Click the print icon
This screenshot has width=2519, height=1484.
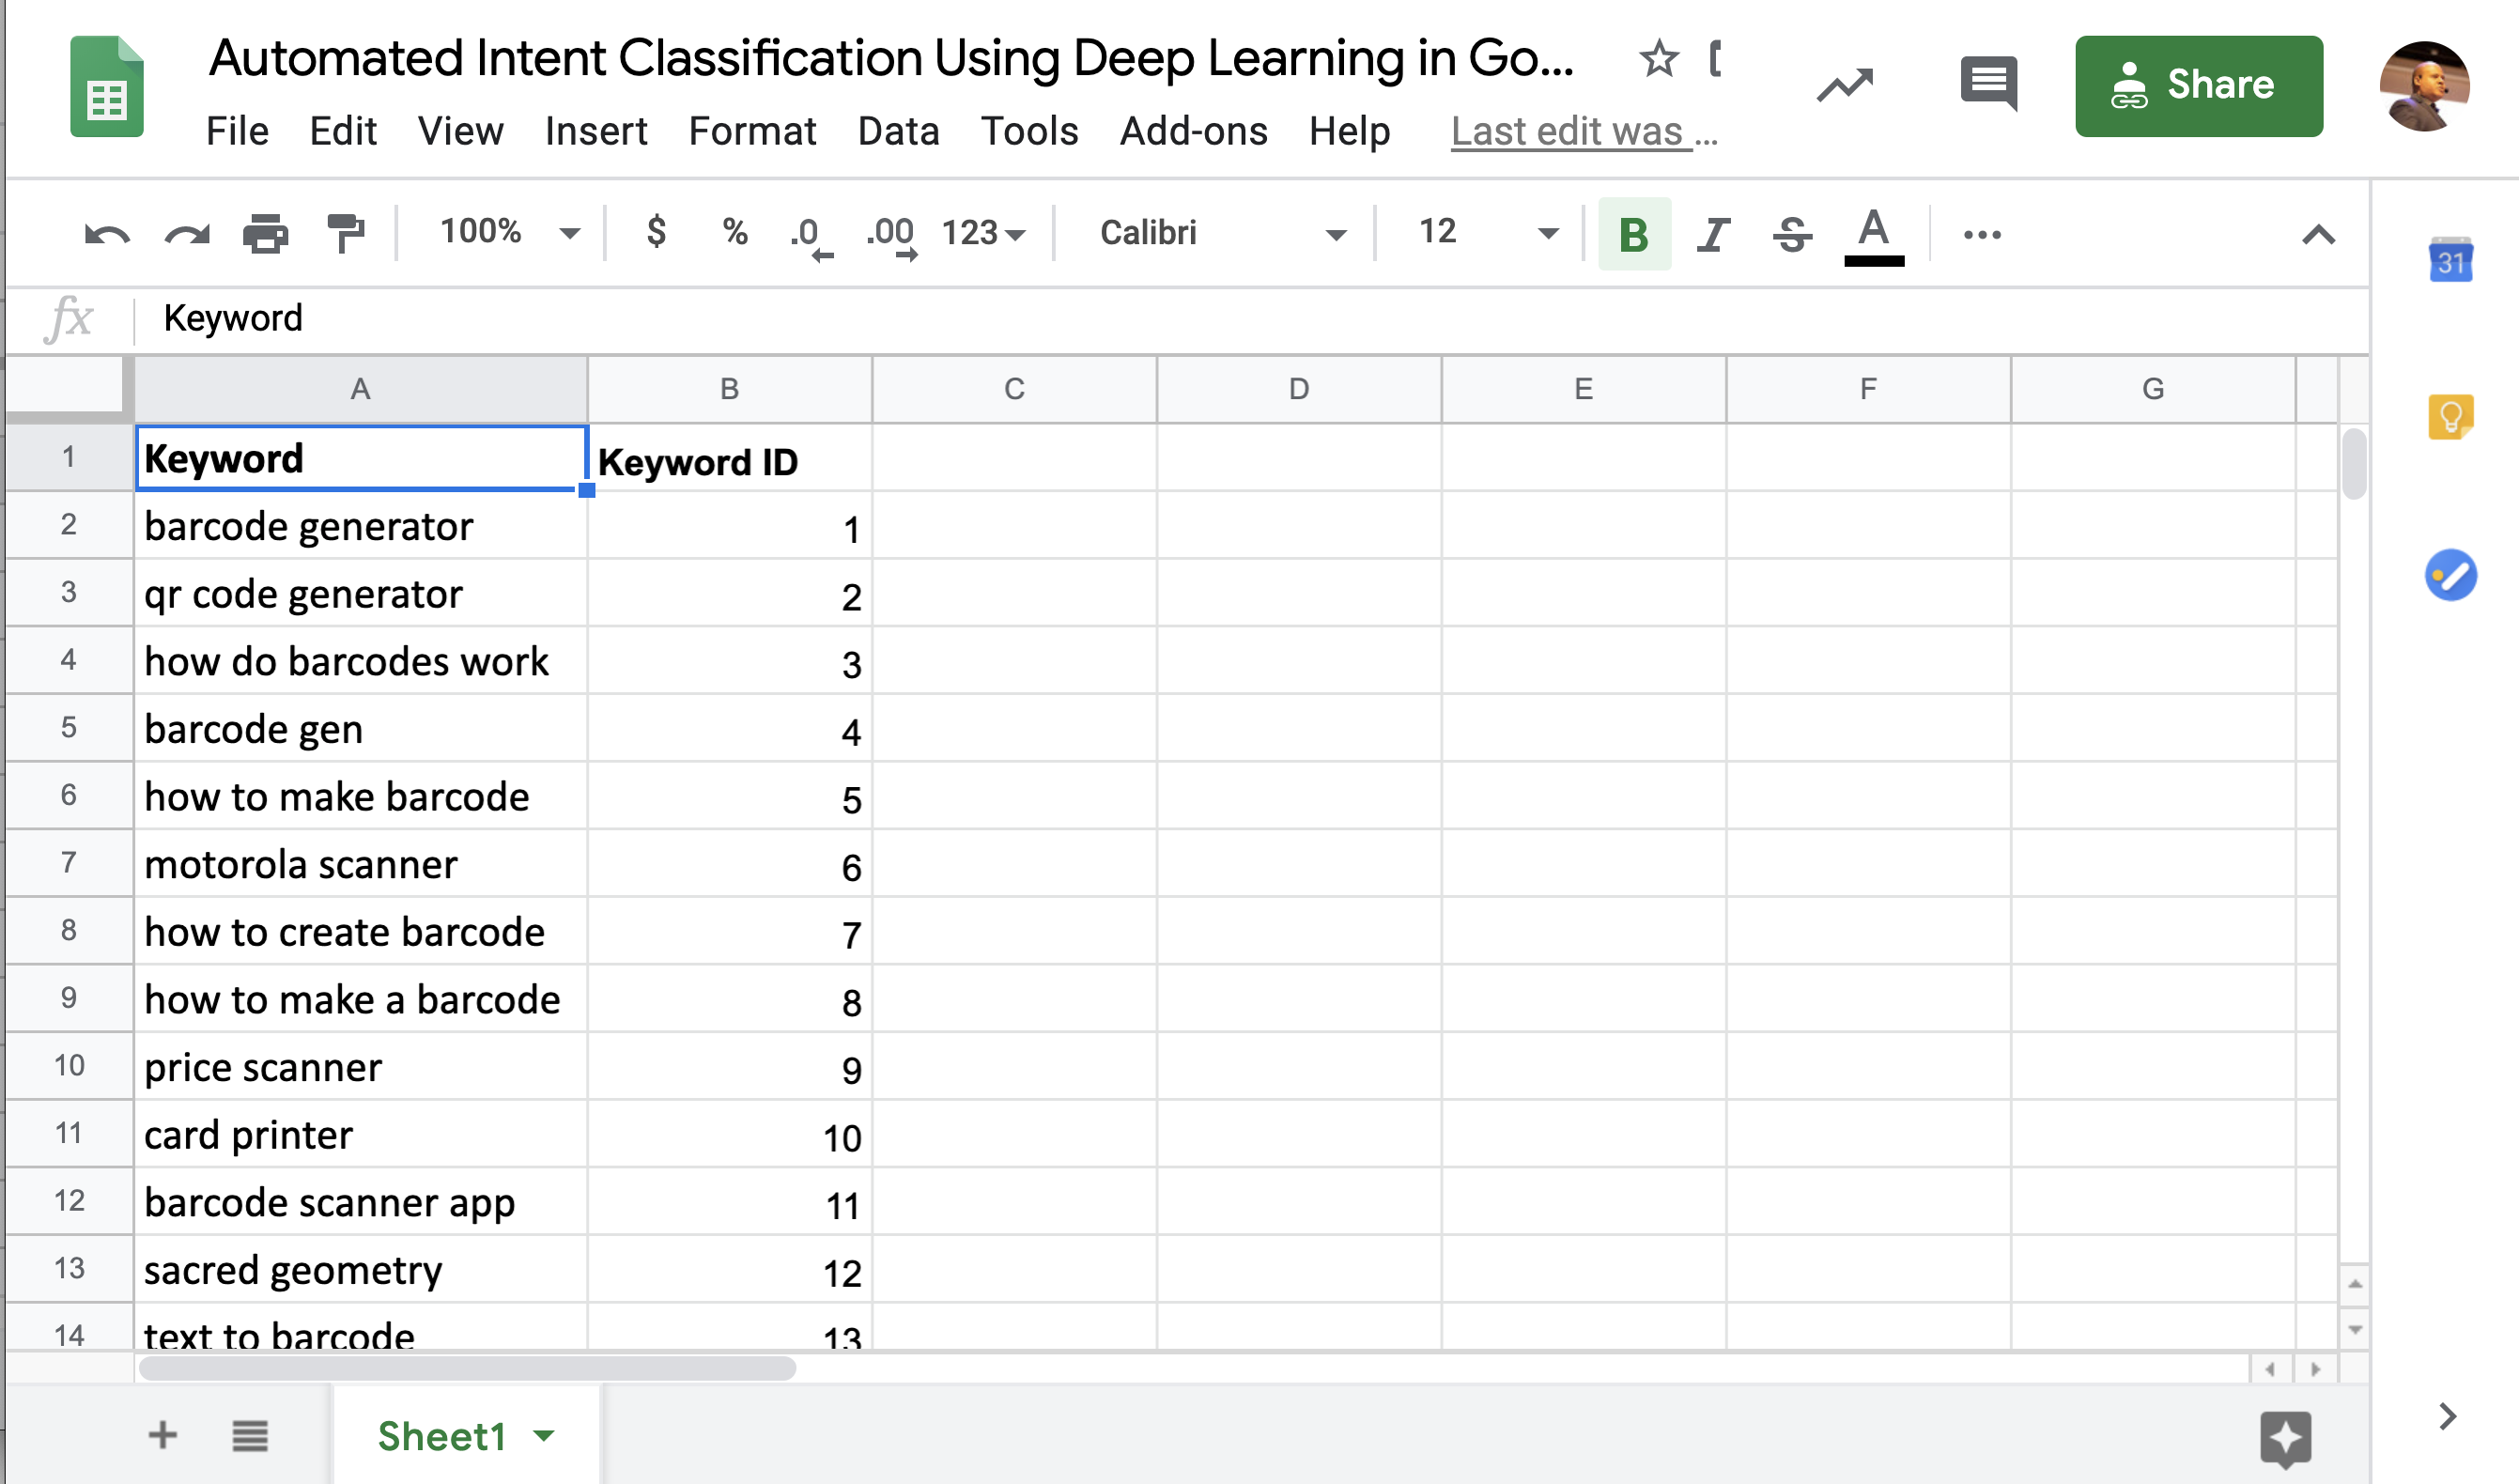click(x=265, y=235)
